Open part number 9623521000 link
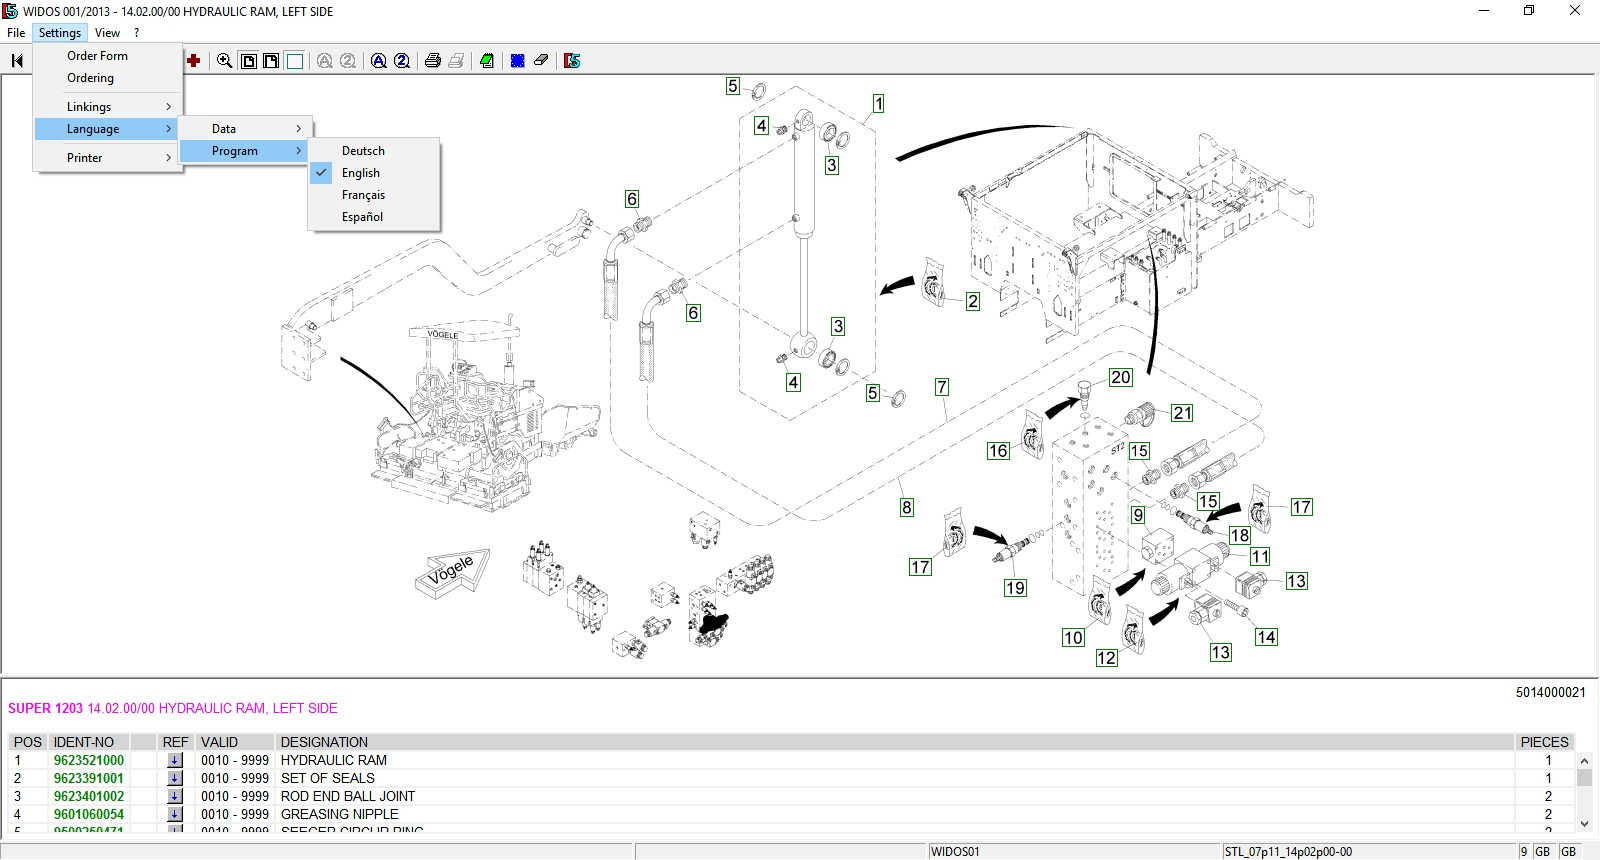Image resolution: width=1600 pixels, height=860 pixels. (89, 760)
